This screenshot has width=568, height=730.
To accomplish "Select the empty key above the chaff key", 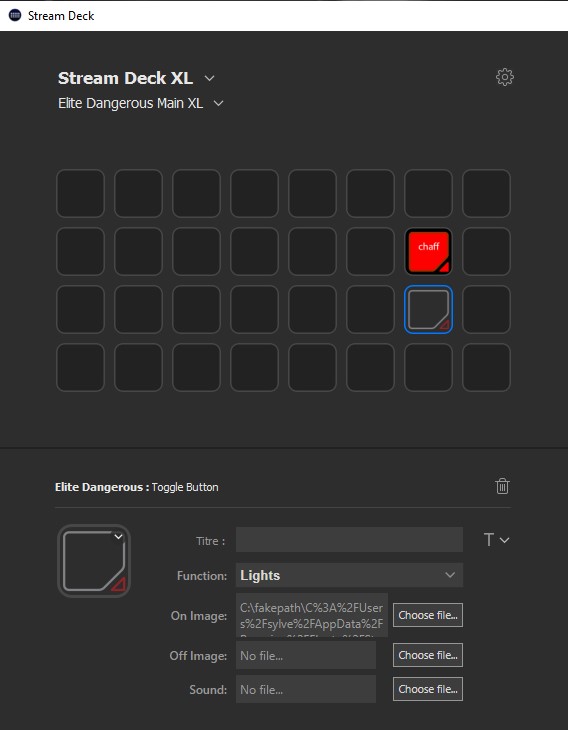I will [428, 193].
